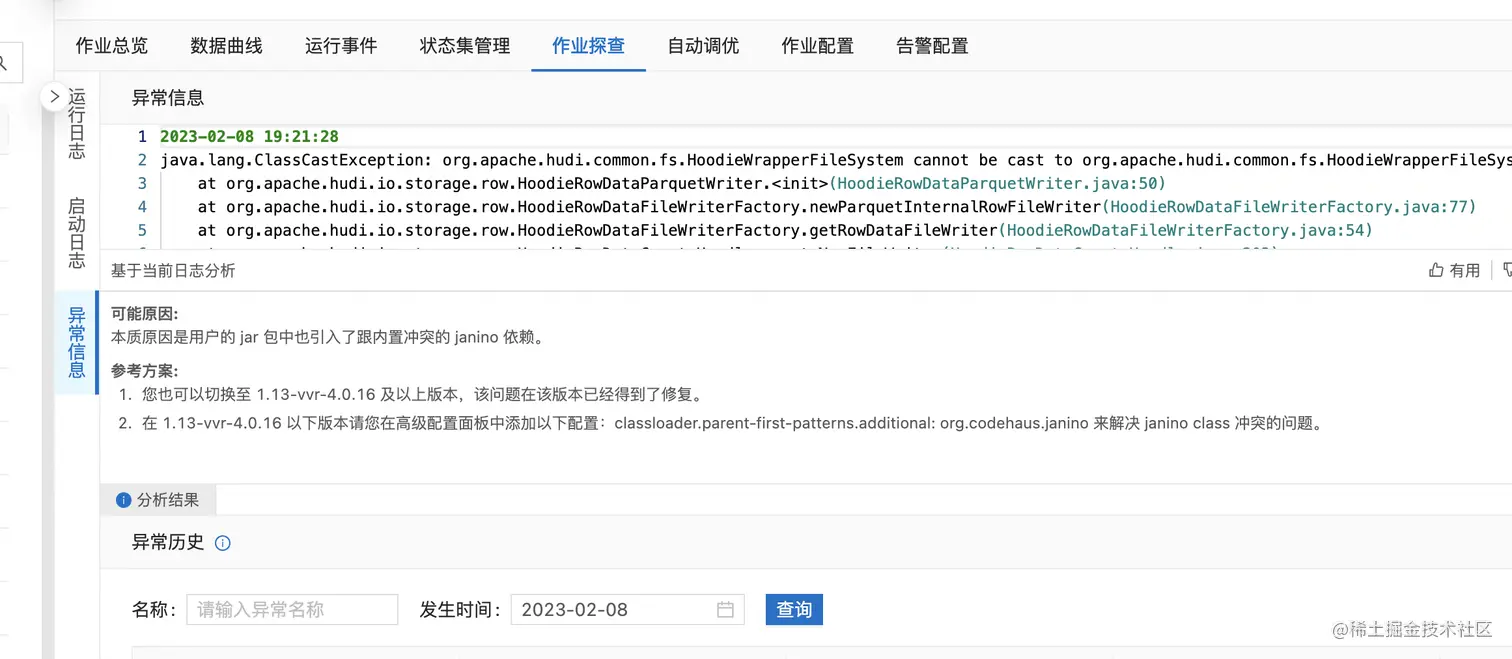Click HoodieRowDataFileWriterFactory.java:77 stack trace reference
The height and width of the screenshot is (659, 1512).
1289,207
